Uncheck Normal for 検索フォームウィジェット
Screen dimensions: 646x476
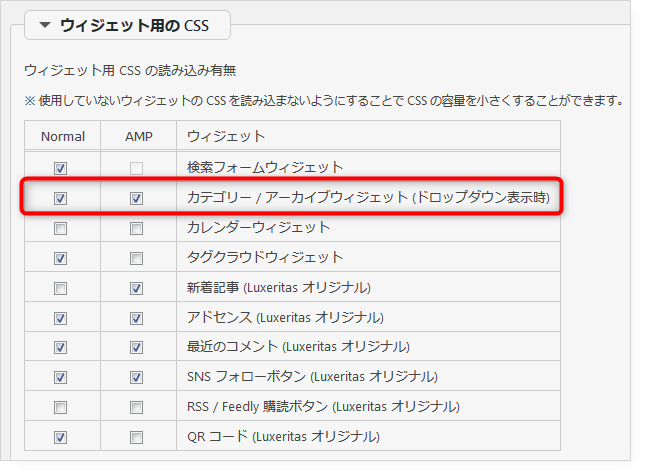pyautogui.click(x=61, y=168)
